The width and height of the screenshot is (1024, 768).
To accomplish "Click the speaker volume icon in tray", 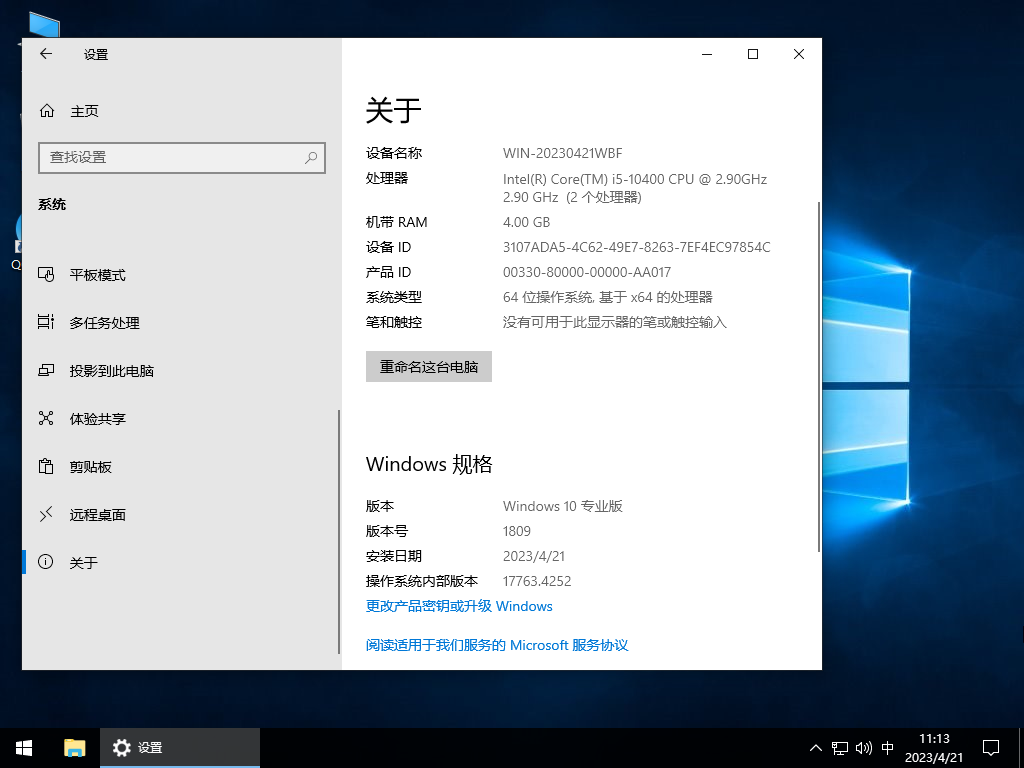I will (x=863, y=747).
